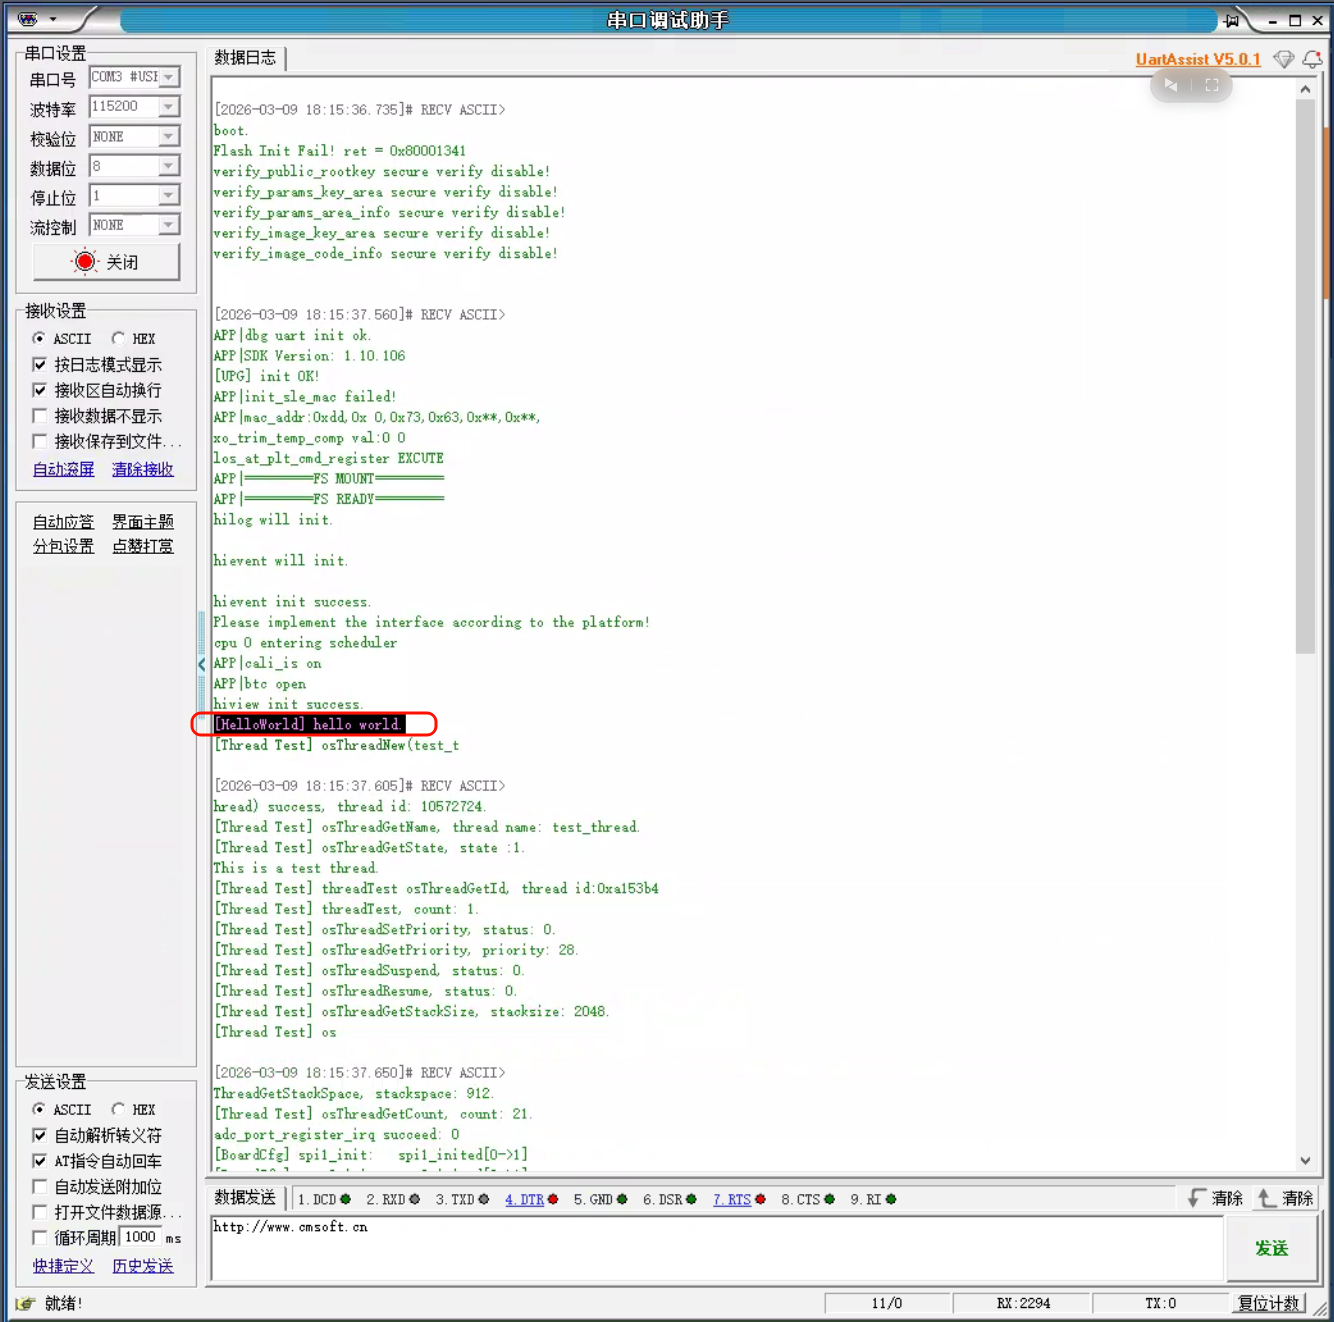This screenshot has width=1334, height=1322.
Task: Toggle 接收区自动换行 checkbox
Action: click(x=40, y=390)
